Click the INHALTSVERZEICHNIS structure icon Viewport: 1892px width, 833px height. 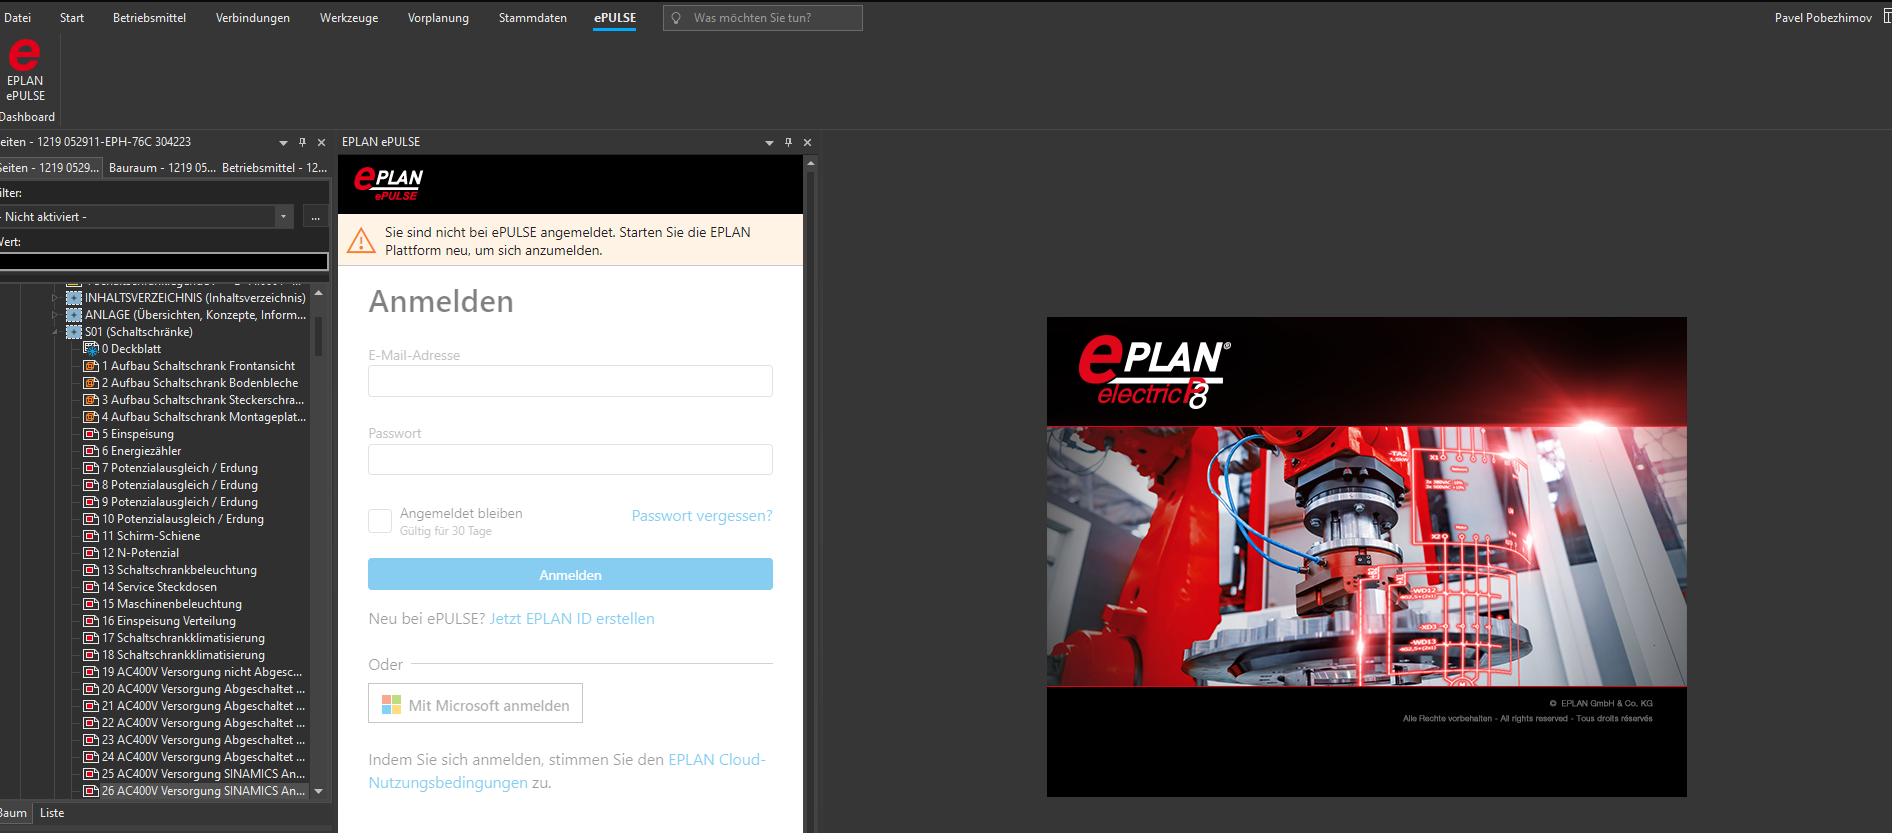[x=74, y=298]
